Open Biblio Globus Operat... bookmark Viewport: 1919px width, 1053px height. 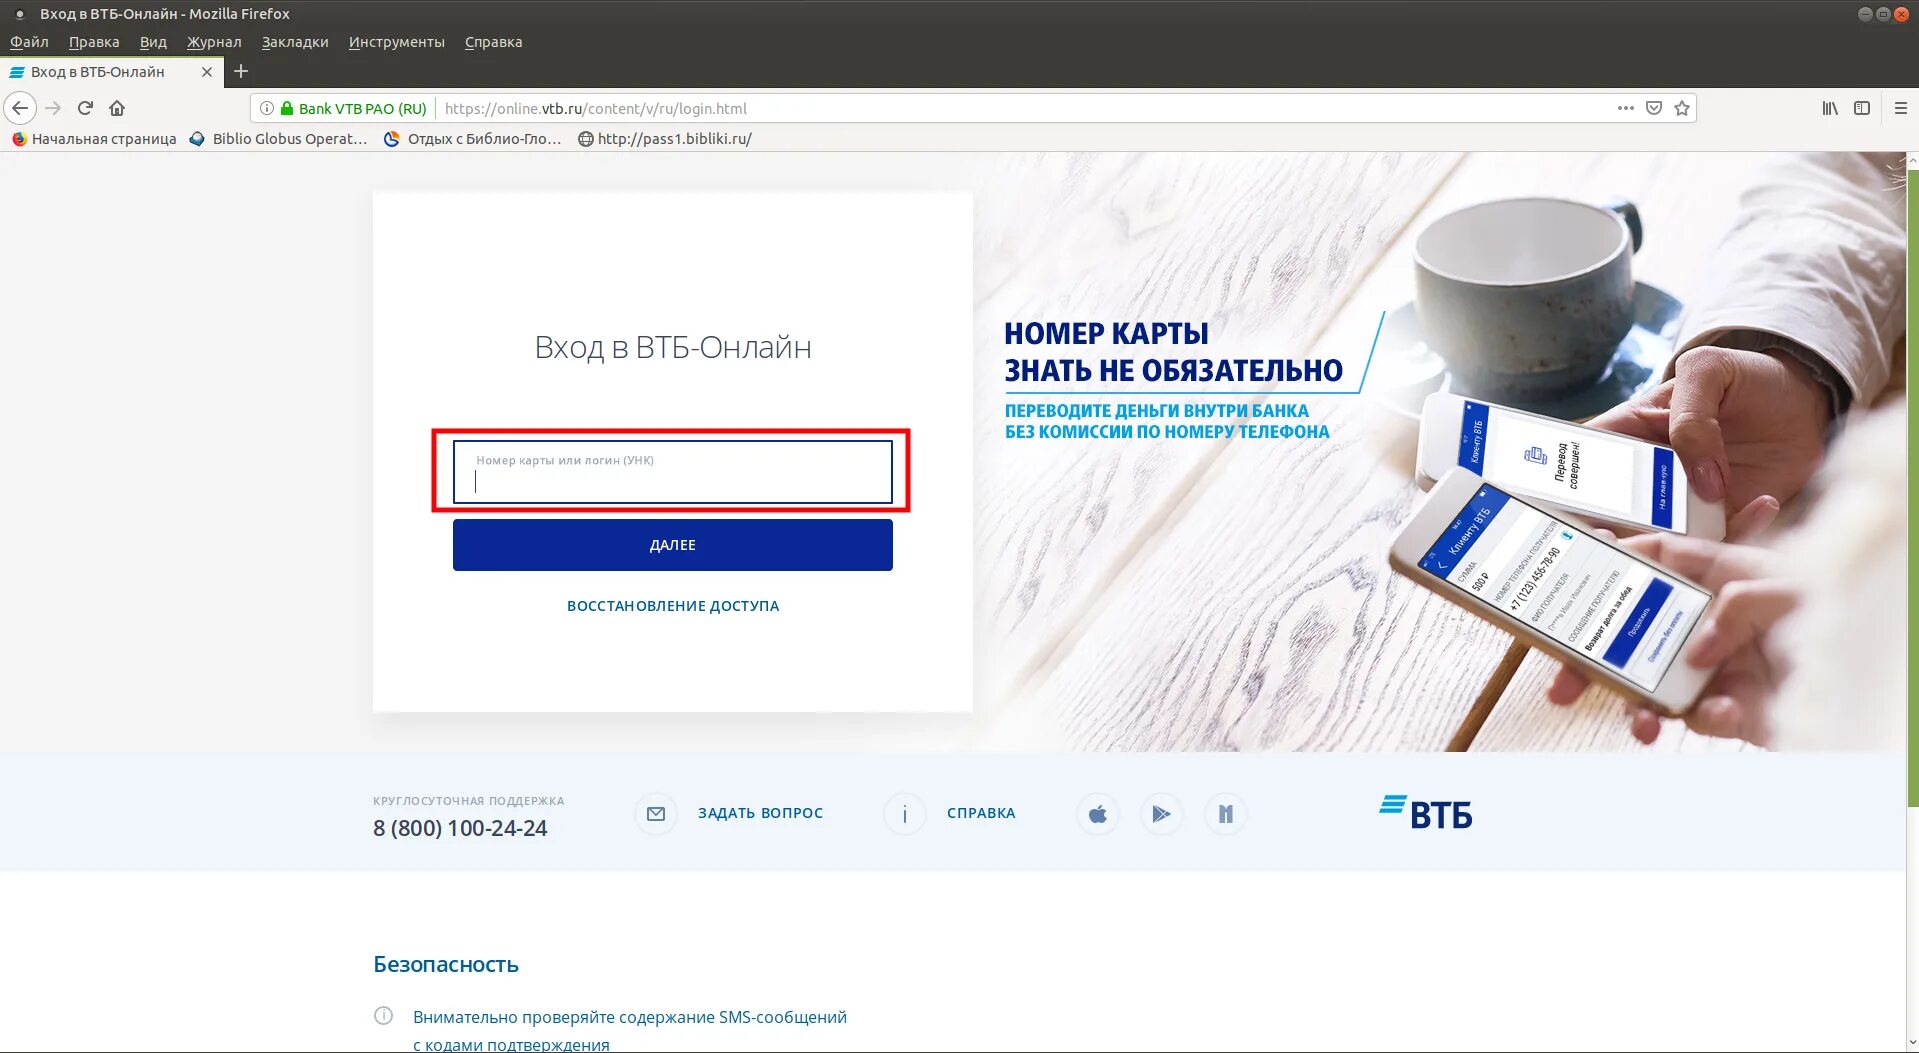[278, 139]
